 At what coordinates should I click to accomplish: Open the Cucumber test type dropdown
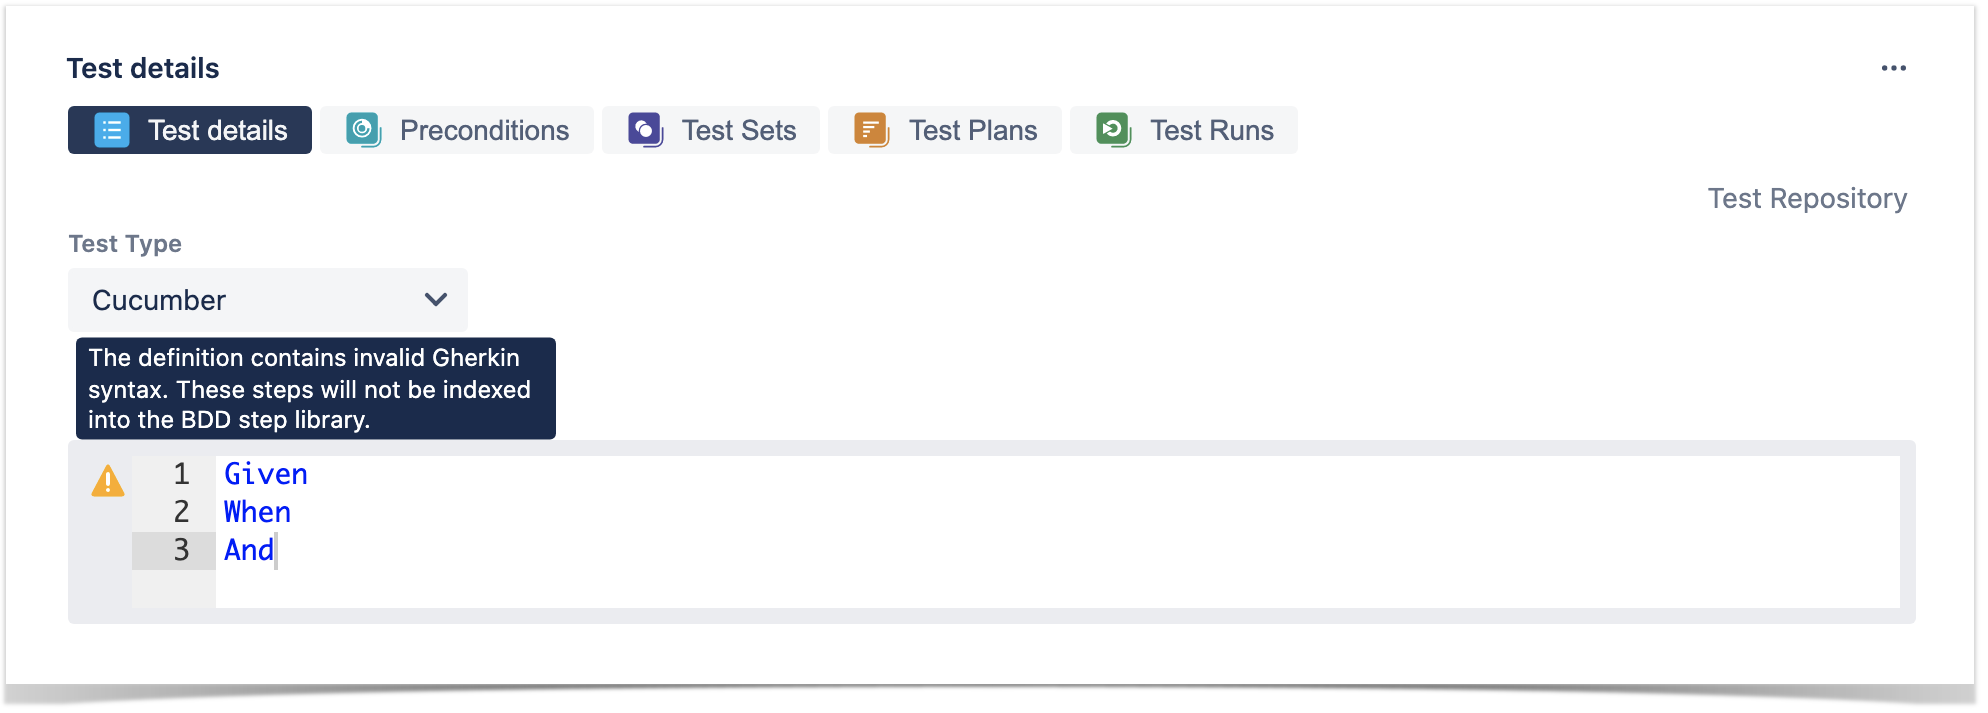pyautogui.click(x=268, y=300)
